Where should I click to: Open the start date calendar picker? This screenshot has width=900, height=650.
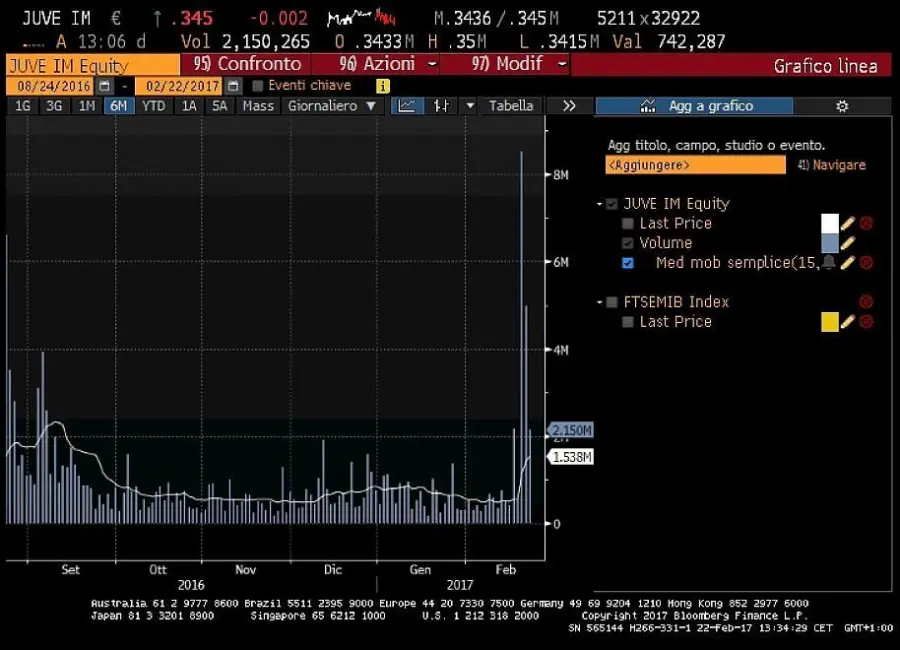click(105, 86)
